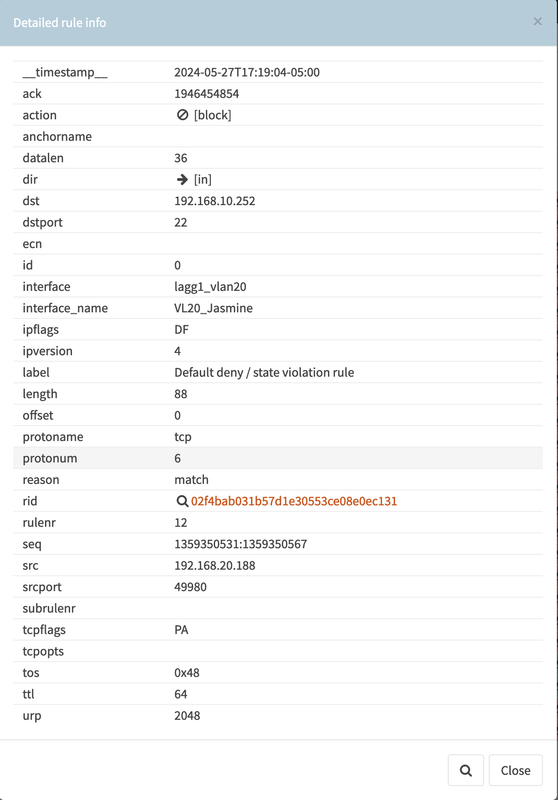Select timestamp value 2024-05-27T17:19:04-05:00

click(x=247, y=72)
